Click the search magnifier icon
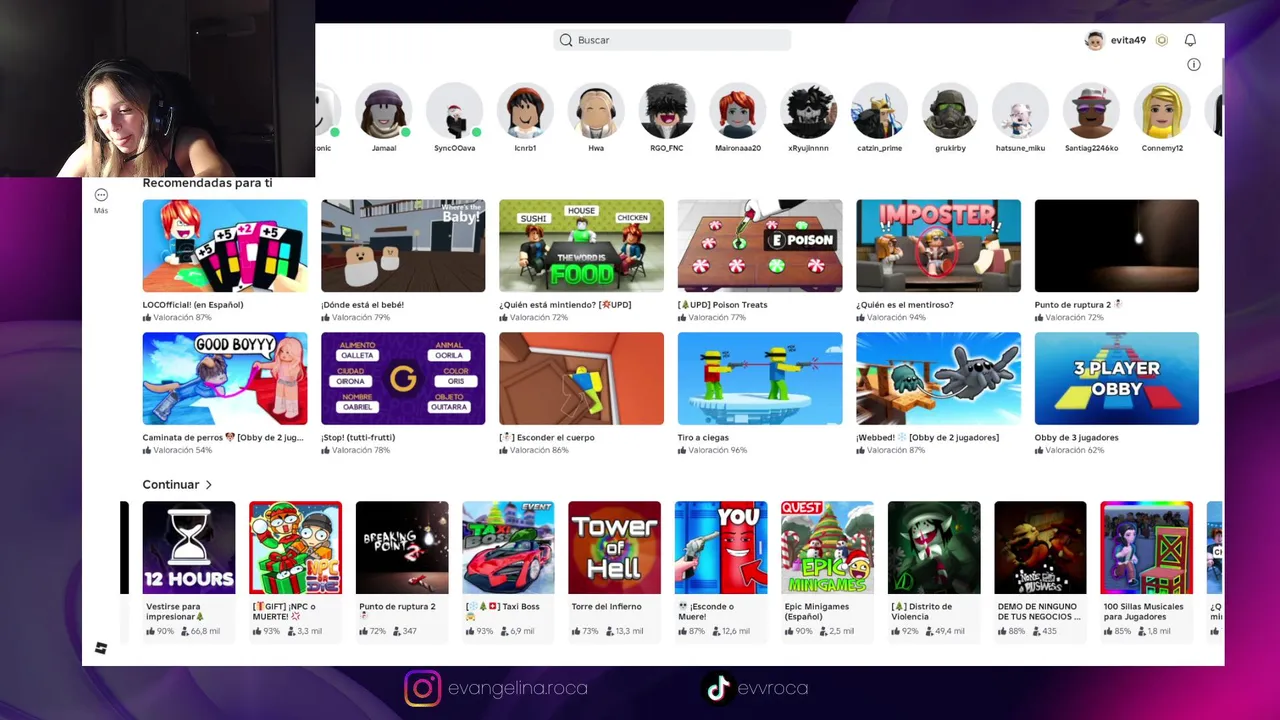The height and width of the screenshot is (720, 1280). coord(566,40)
